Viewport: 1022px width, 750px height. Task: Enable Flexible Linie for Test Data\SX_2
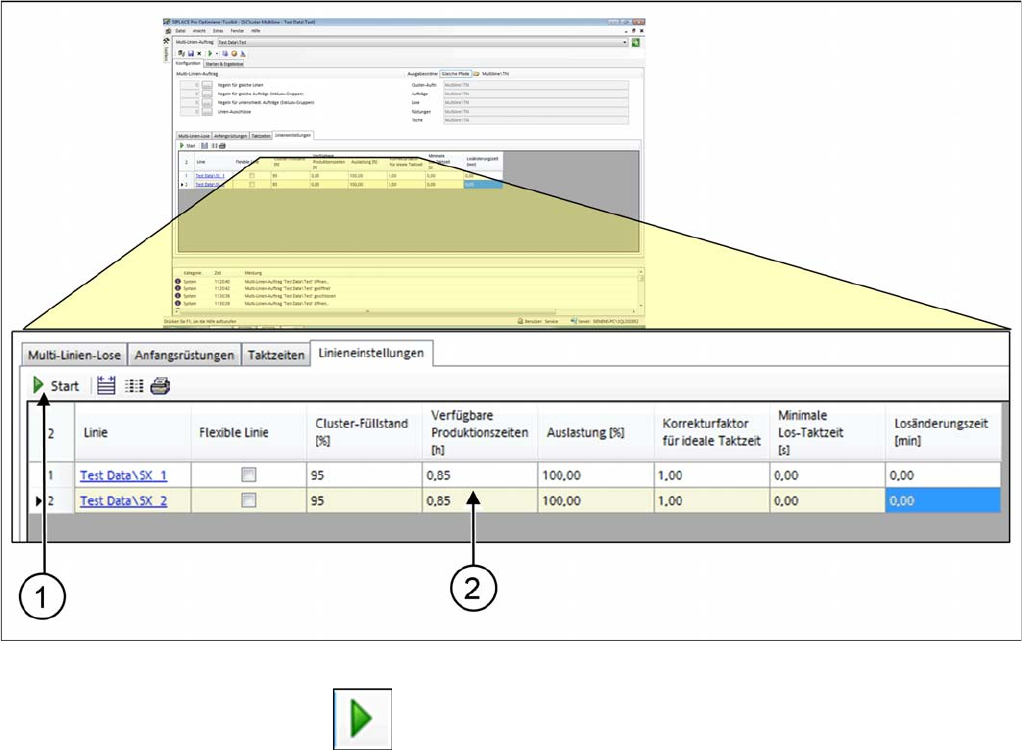click(x=250, y=500)
